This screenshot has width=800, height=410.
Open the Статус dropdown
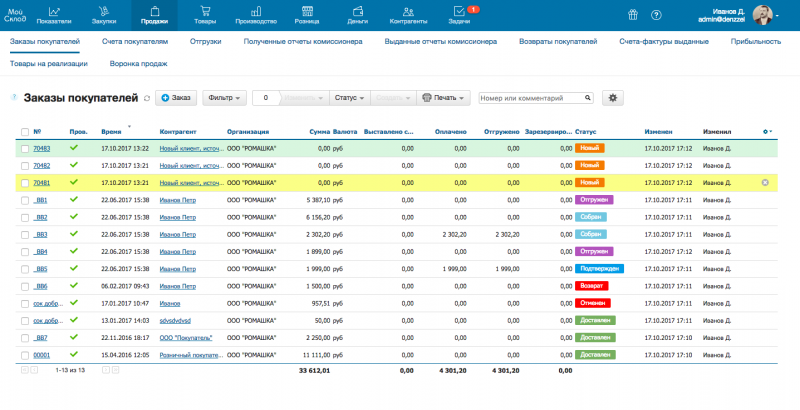[x=349, y=98]
